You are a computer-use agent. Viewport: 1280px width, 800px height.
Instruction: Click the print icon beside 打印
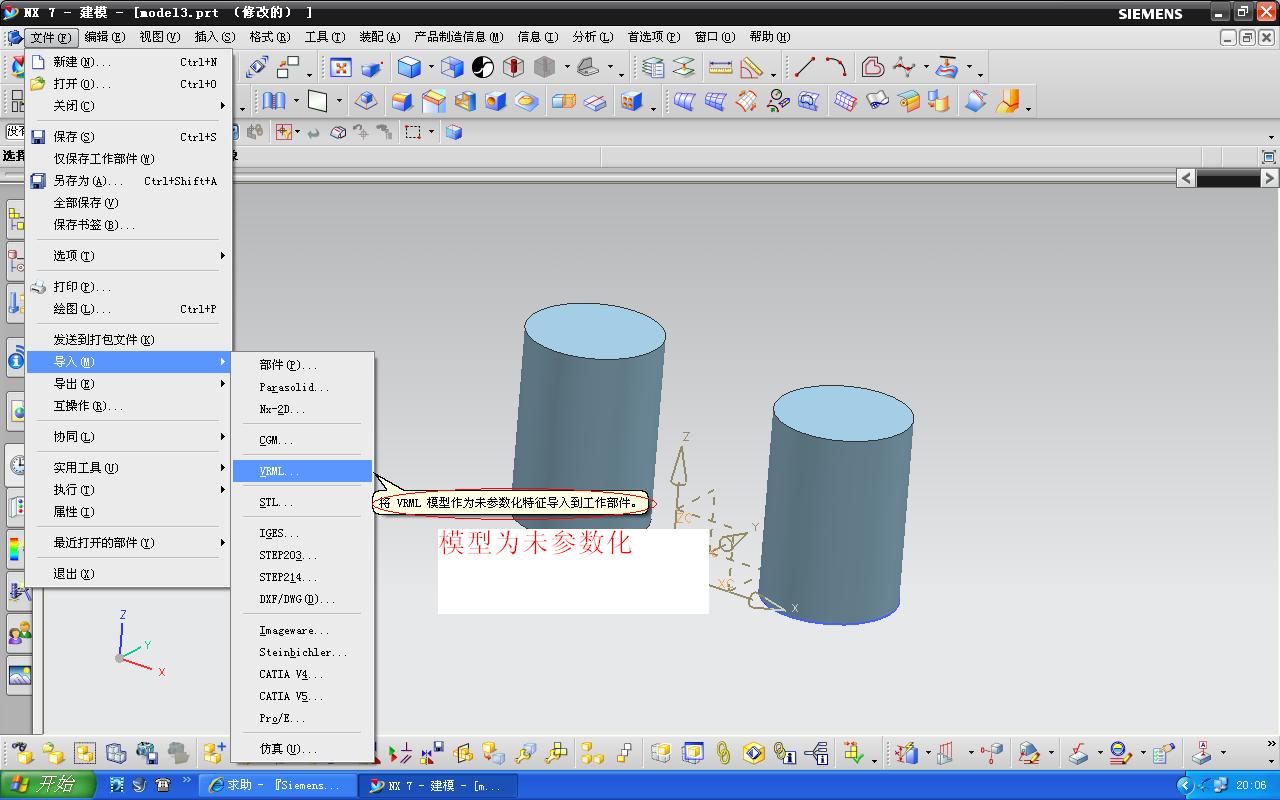[38, 287]
